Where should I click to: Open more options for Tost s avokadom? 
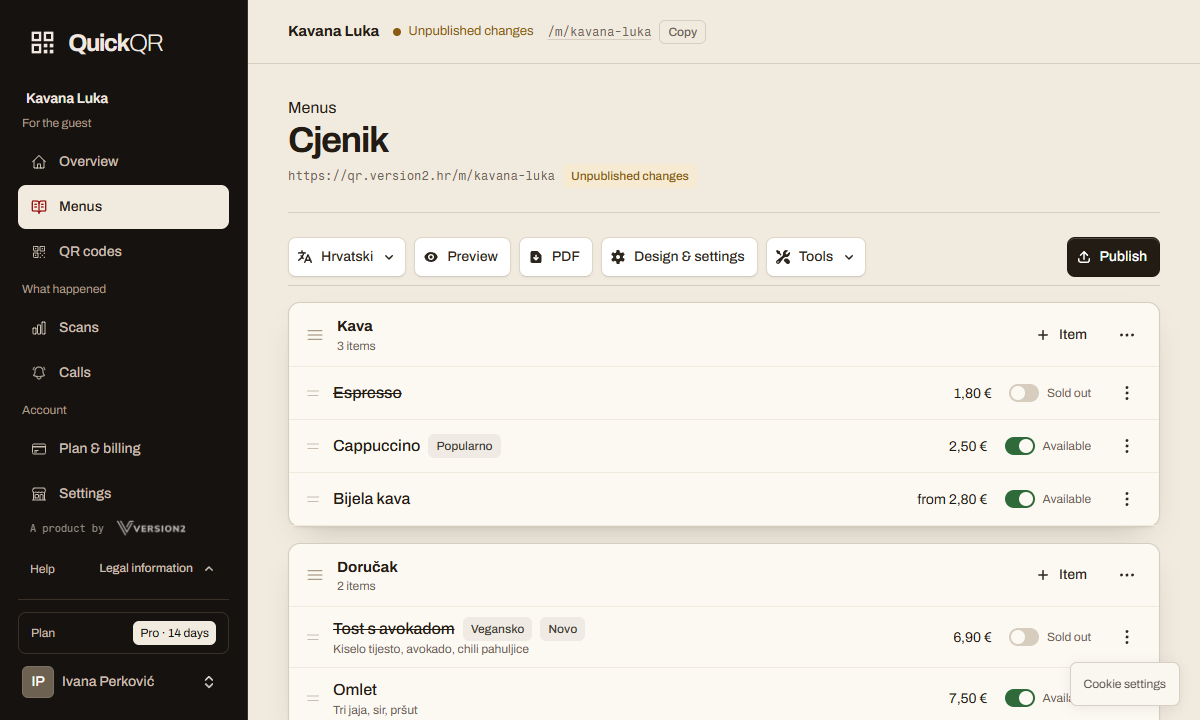tap(1127, 637)
